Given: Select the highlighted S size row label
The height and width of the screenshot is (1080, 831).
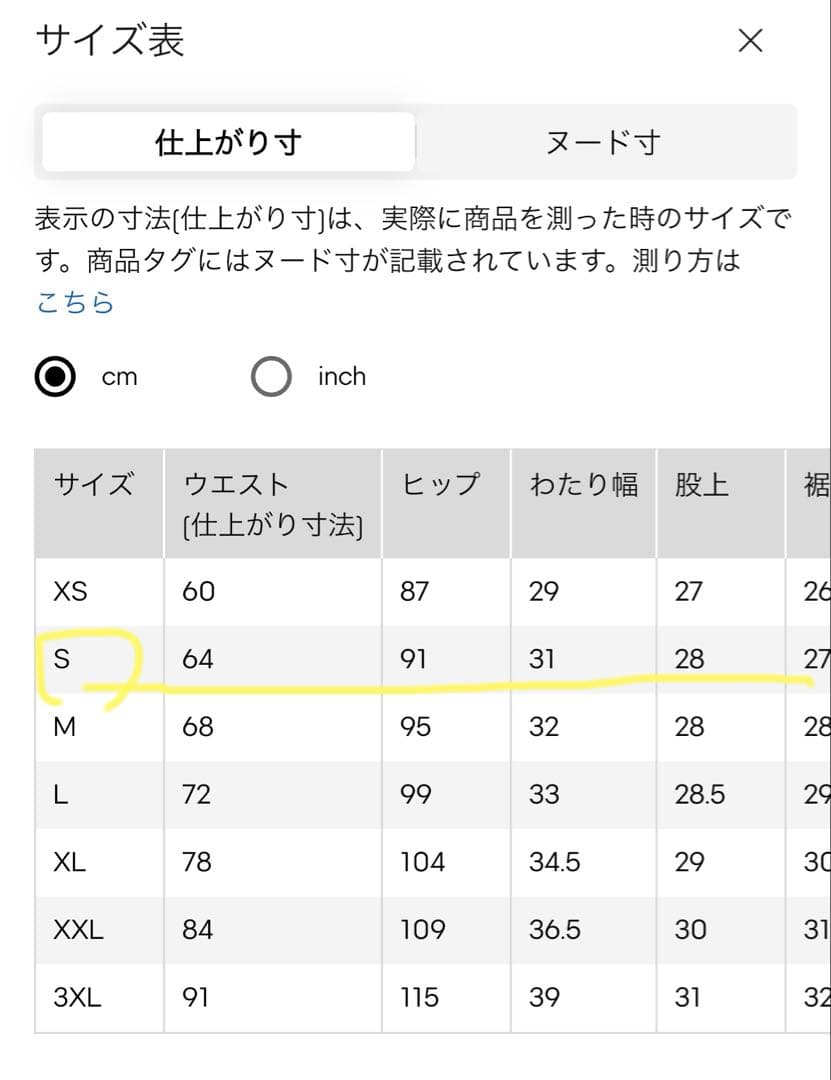Looking at the screenshot, I should tap(61, 658).
